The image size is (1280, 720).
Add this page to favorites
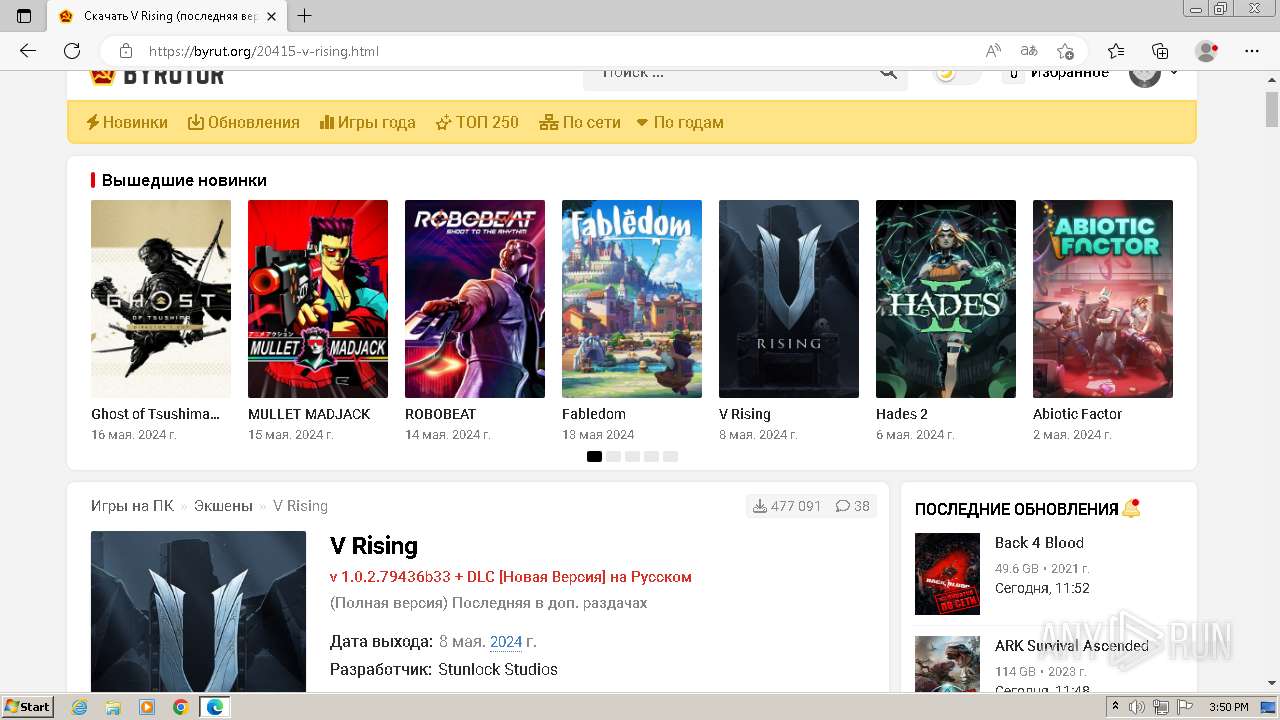click(x=1066, y=51)
